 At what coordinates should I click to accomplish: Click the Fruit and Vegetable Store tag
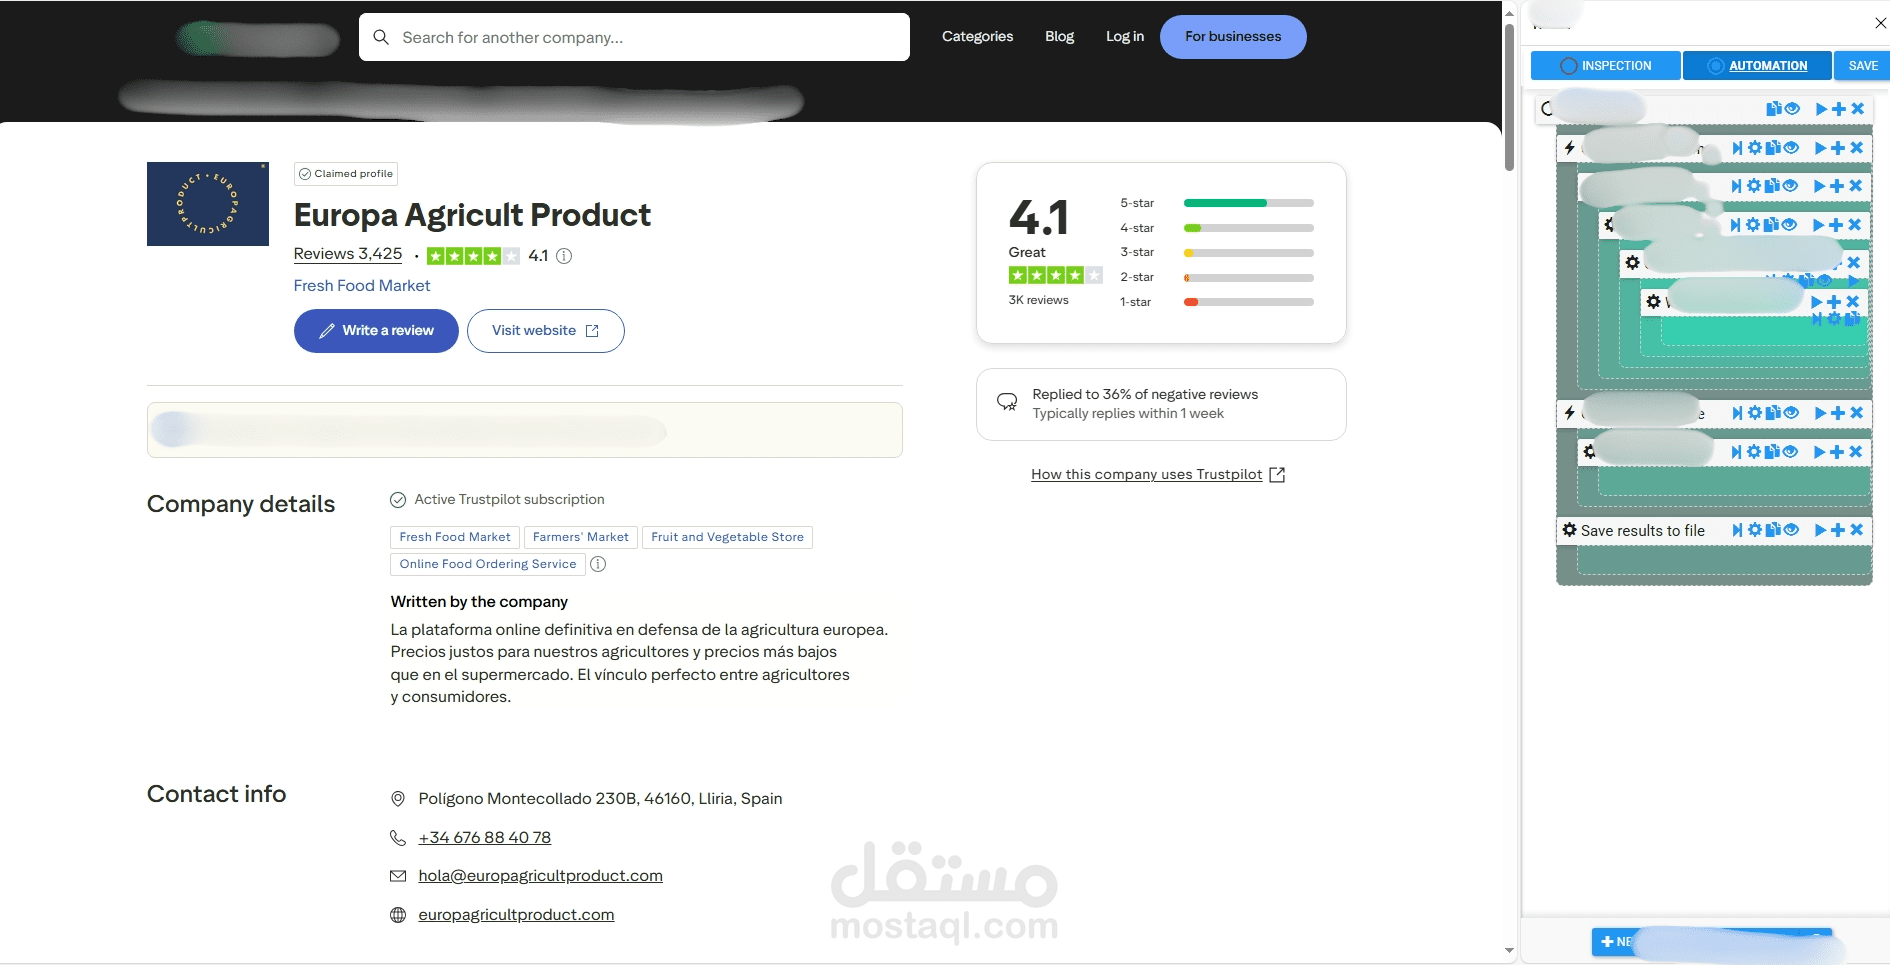(x=727, y=537)
